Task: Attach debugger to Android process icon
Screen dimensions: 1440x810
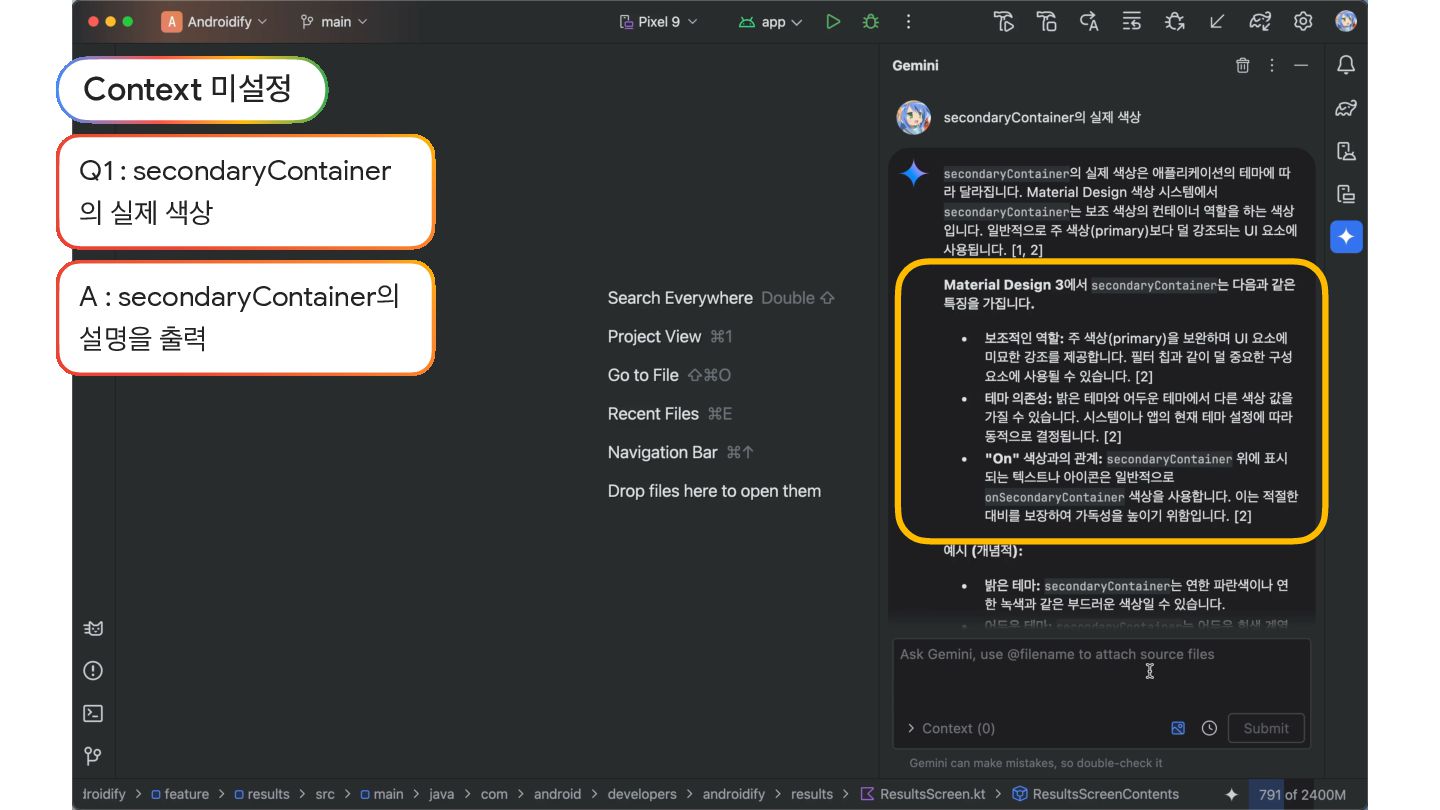Action: [1175, 21]
